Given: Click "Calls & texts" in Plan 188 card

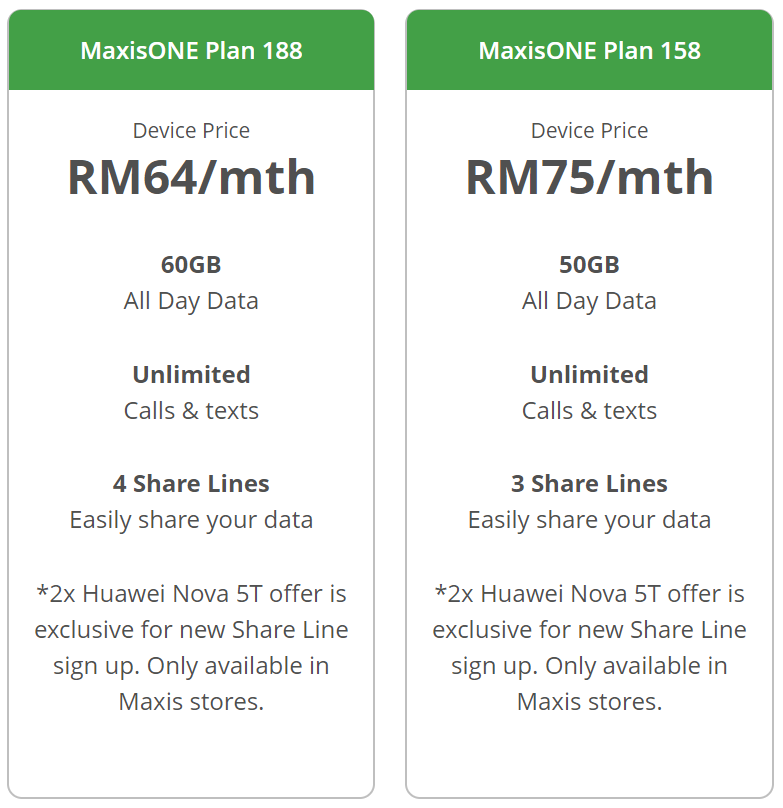Looking at the screenshot, I should point(191,411).
